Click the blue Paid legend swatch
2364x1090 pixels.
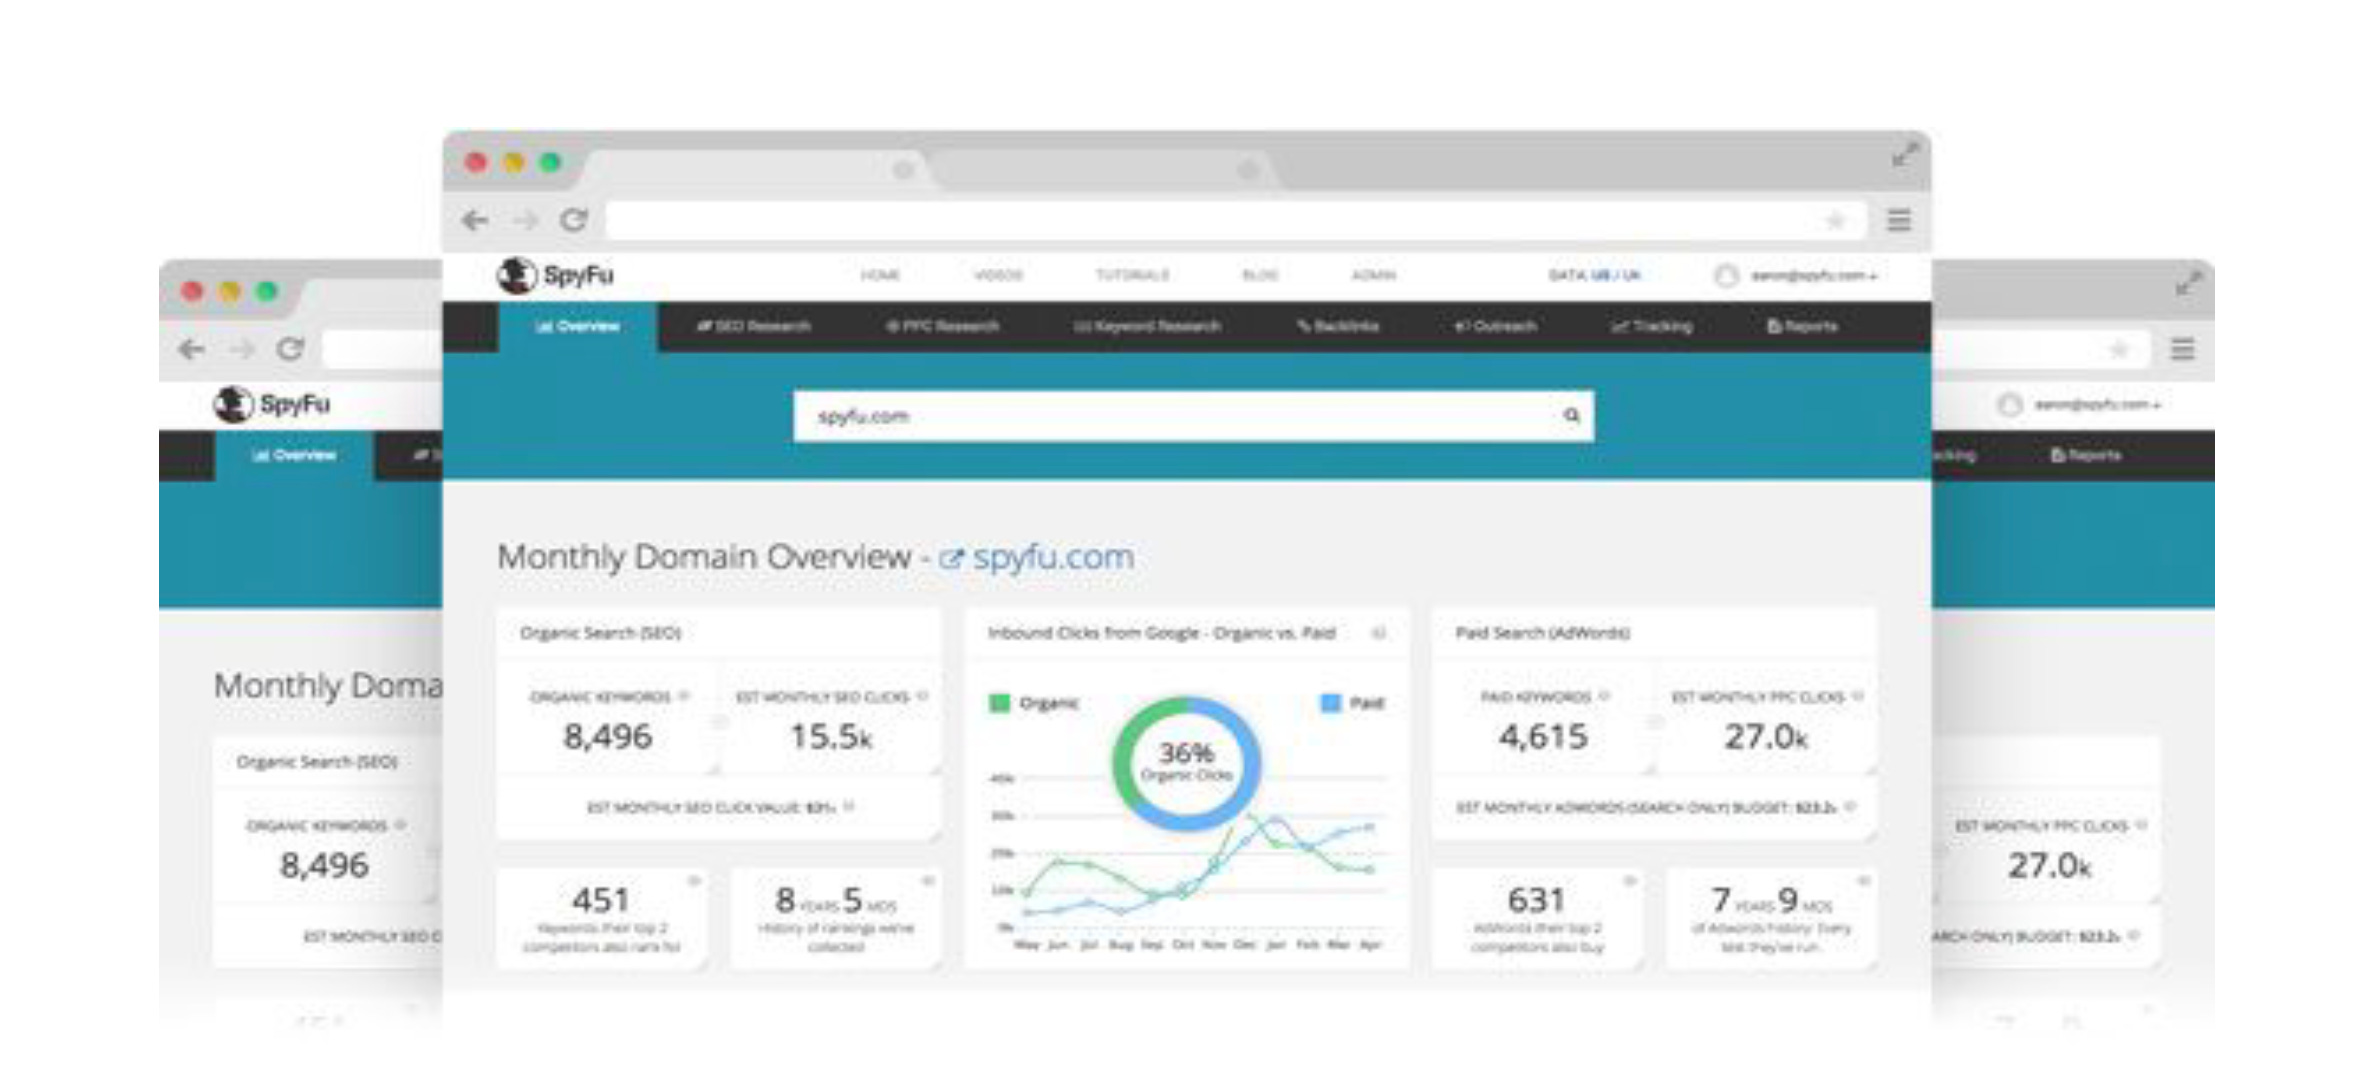click(1331, 703)
